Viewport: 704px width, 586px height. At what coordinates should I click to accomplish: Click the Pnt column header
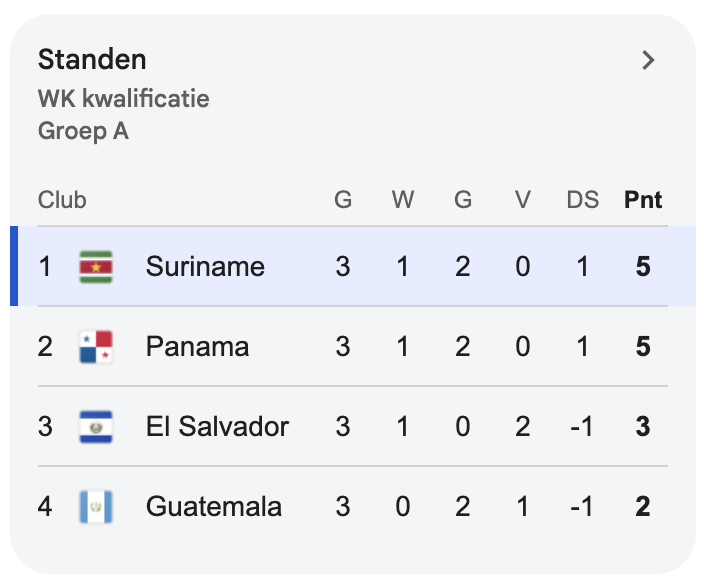643,200
